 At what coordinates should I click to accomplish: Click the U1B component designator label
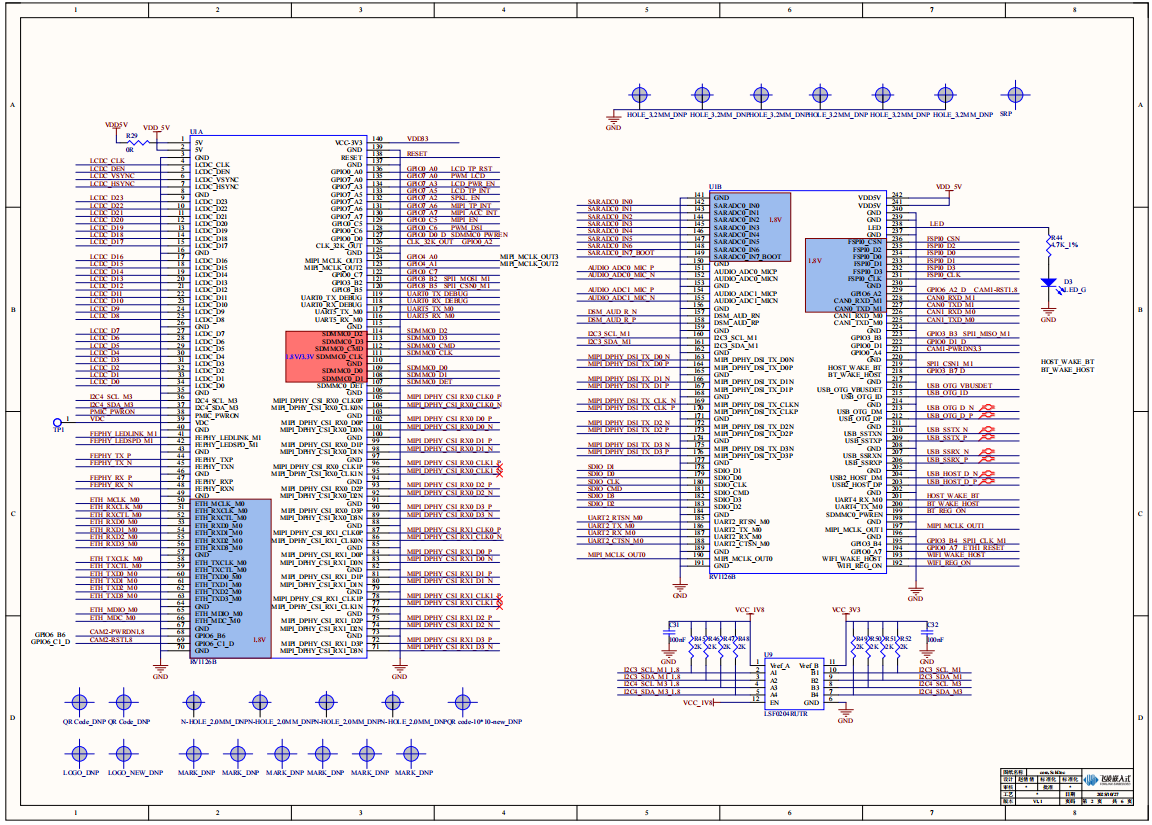tap(715, 187)
